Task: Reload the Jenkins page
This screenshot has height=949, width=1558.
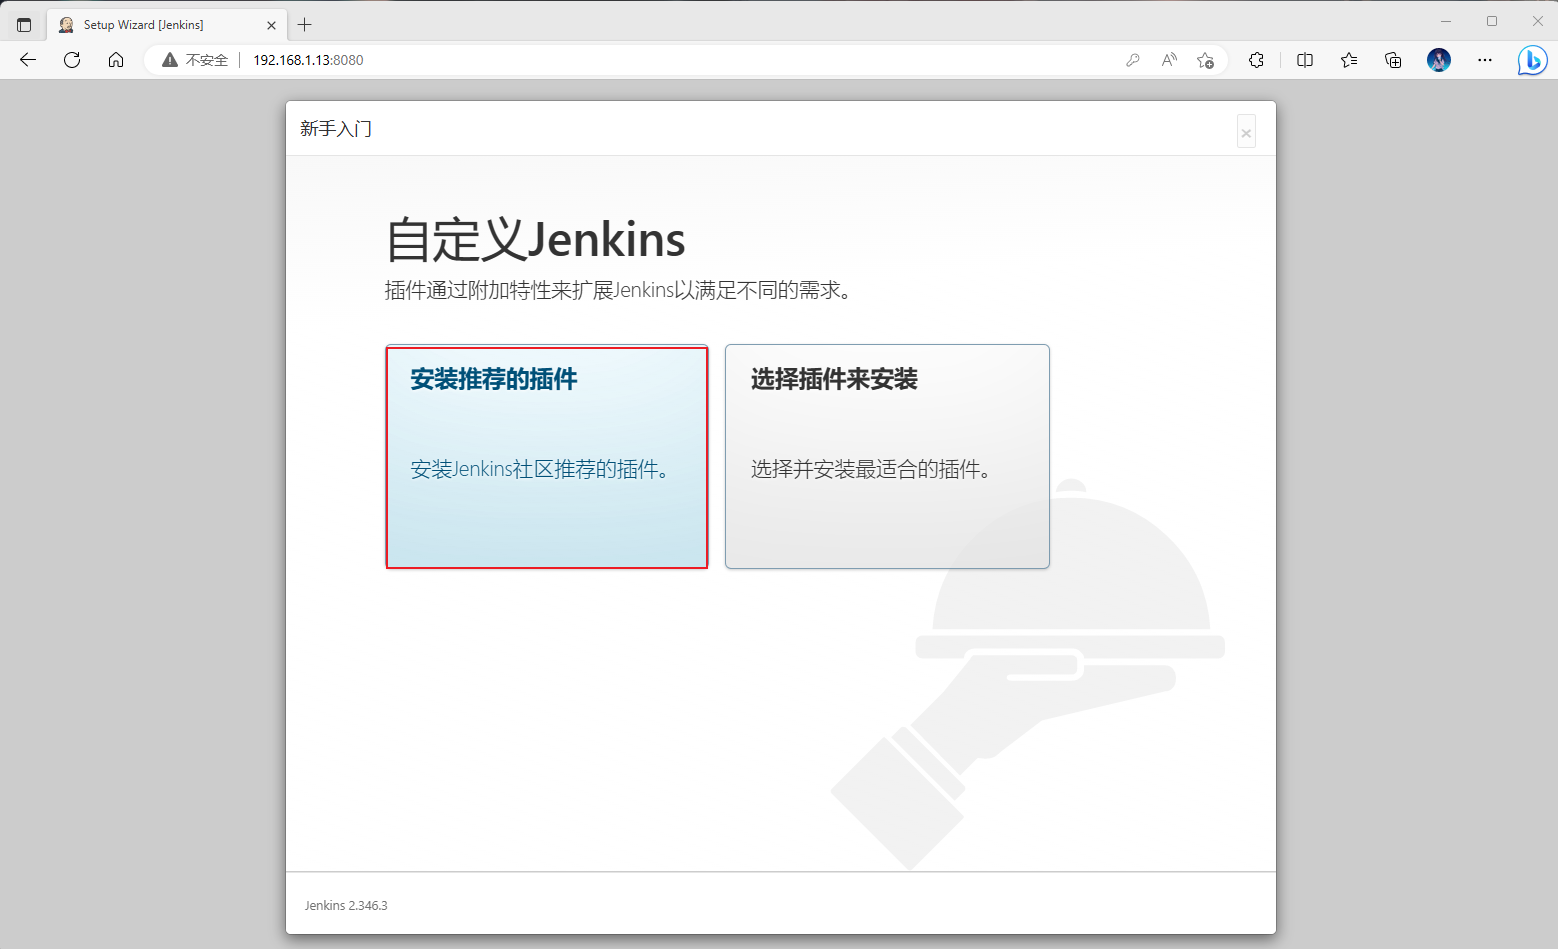Action: [x=72, y=60]
